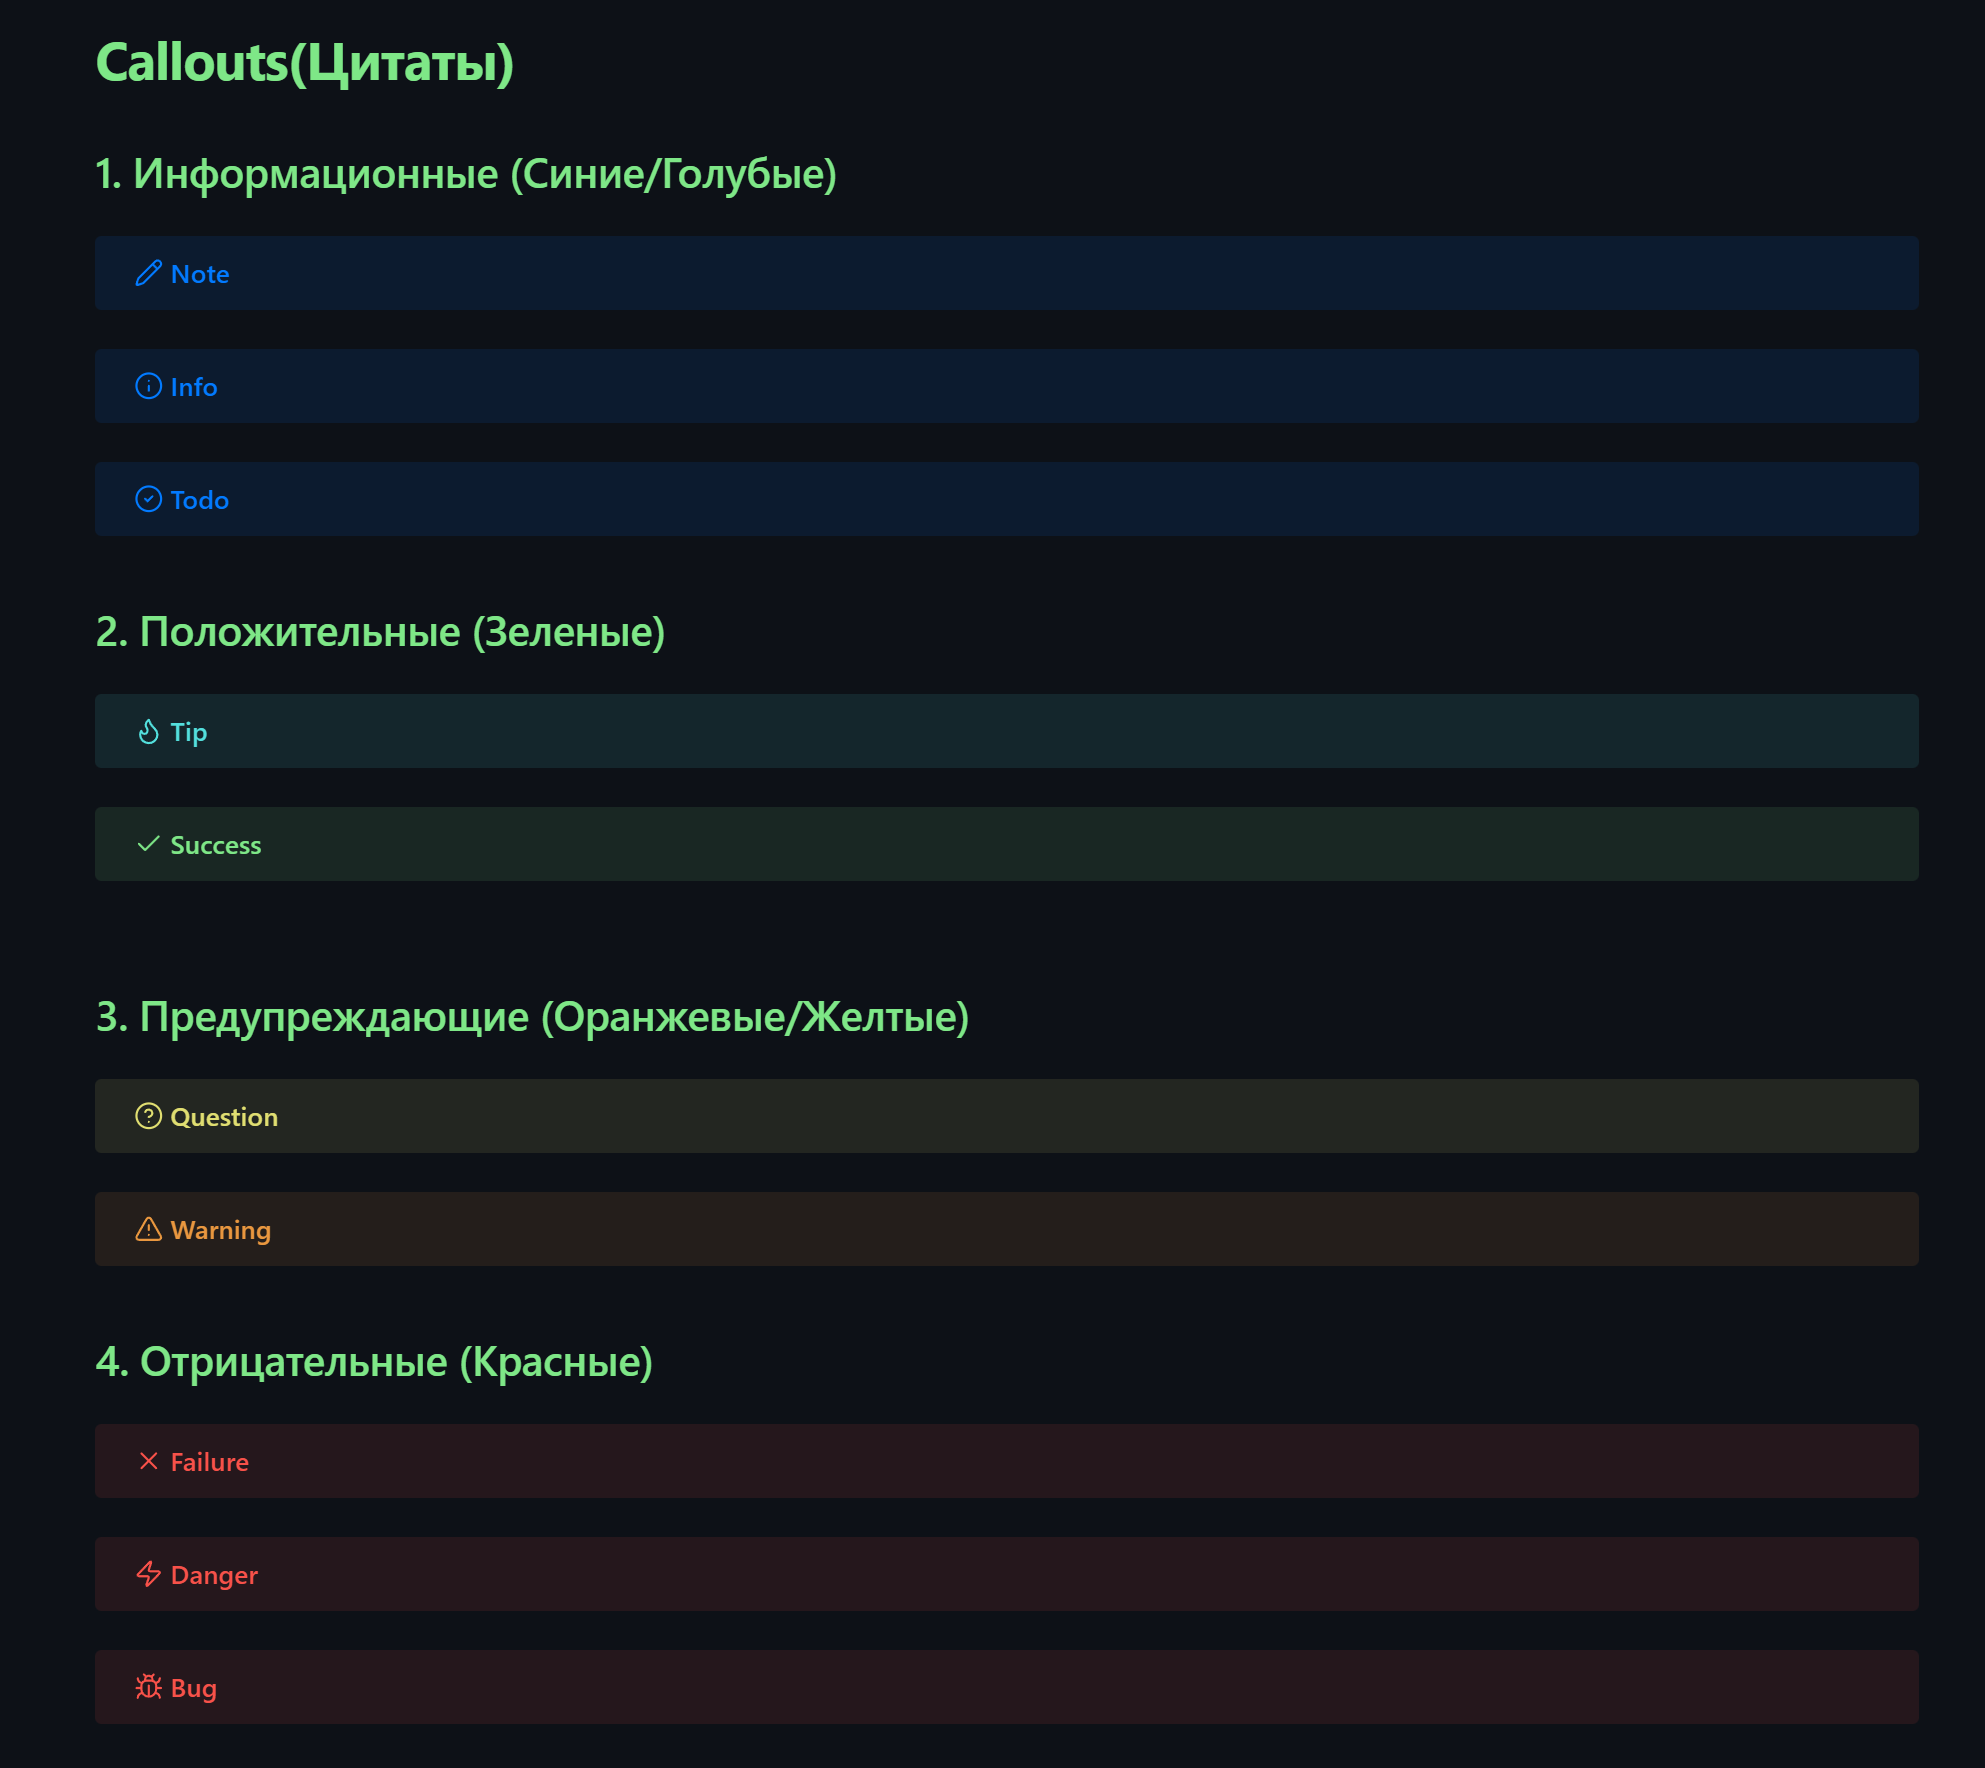Click the flame icon on Tip callout
This screenshot has height=1768, width=1985.
coord(148,731)
